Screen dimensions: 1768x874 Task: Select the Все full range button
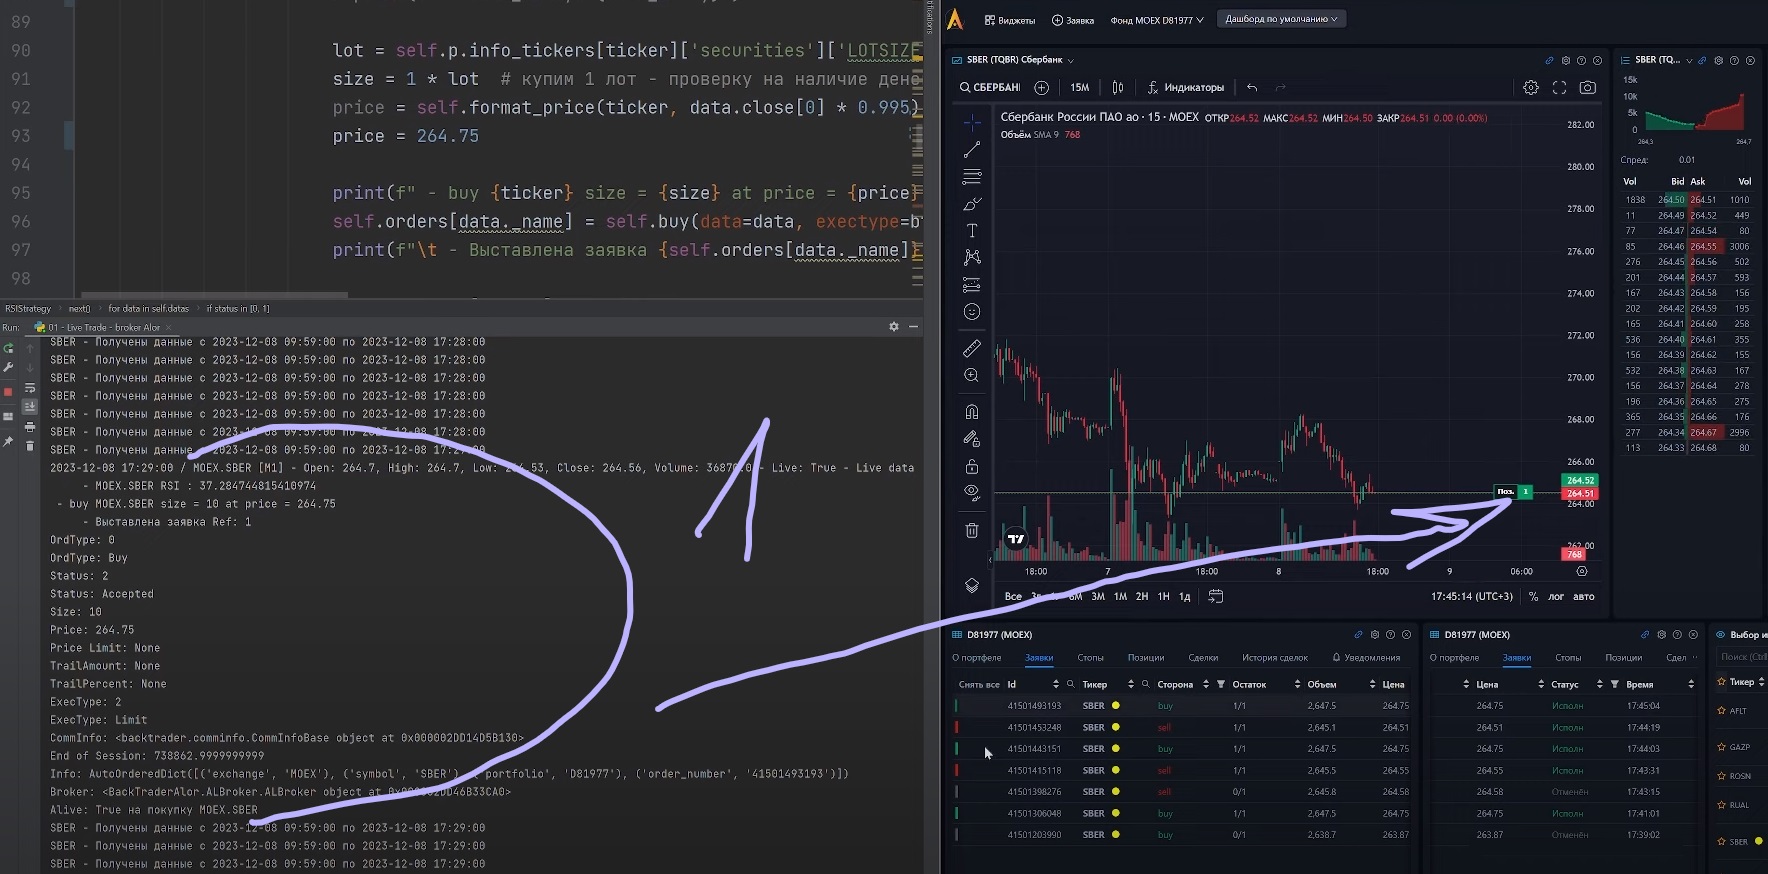[1013, 596]
